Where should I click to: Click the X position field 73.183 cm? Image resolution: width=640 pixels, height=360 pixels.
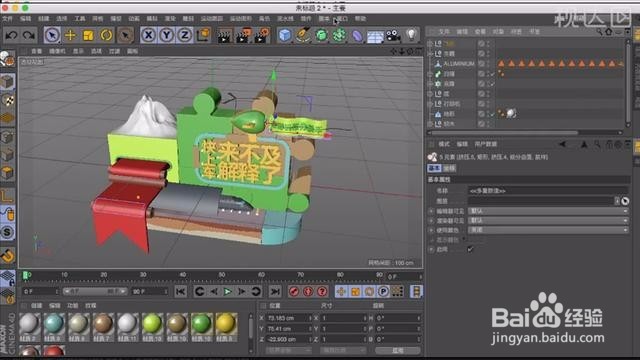(289, 318)
